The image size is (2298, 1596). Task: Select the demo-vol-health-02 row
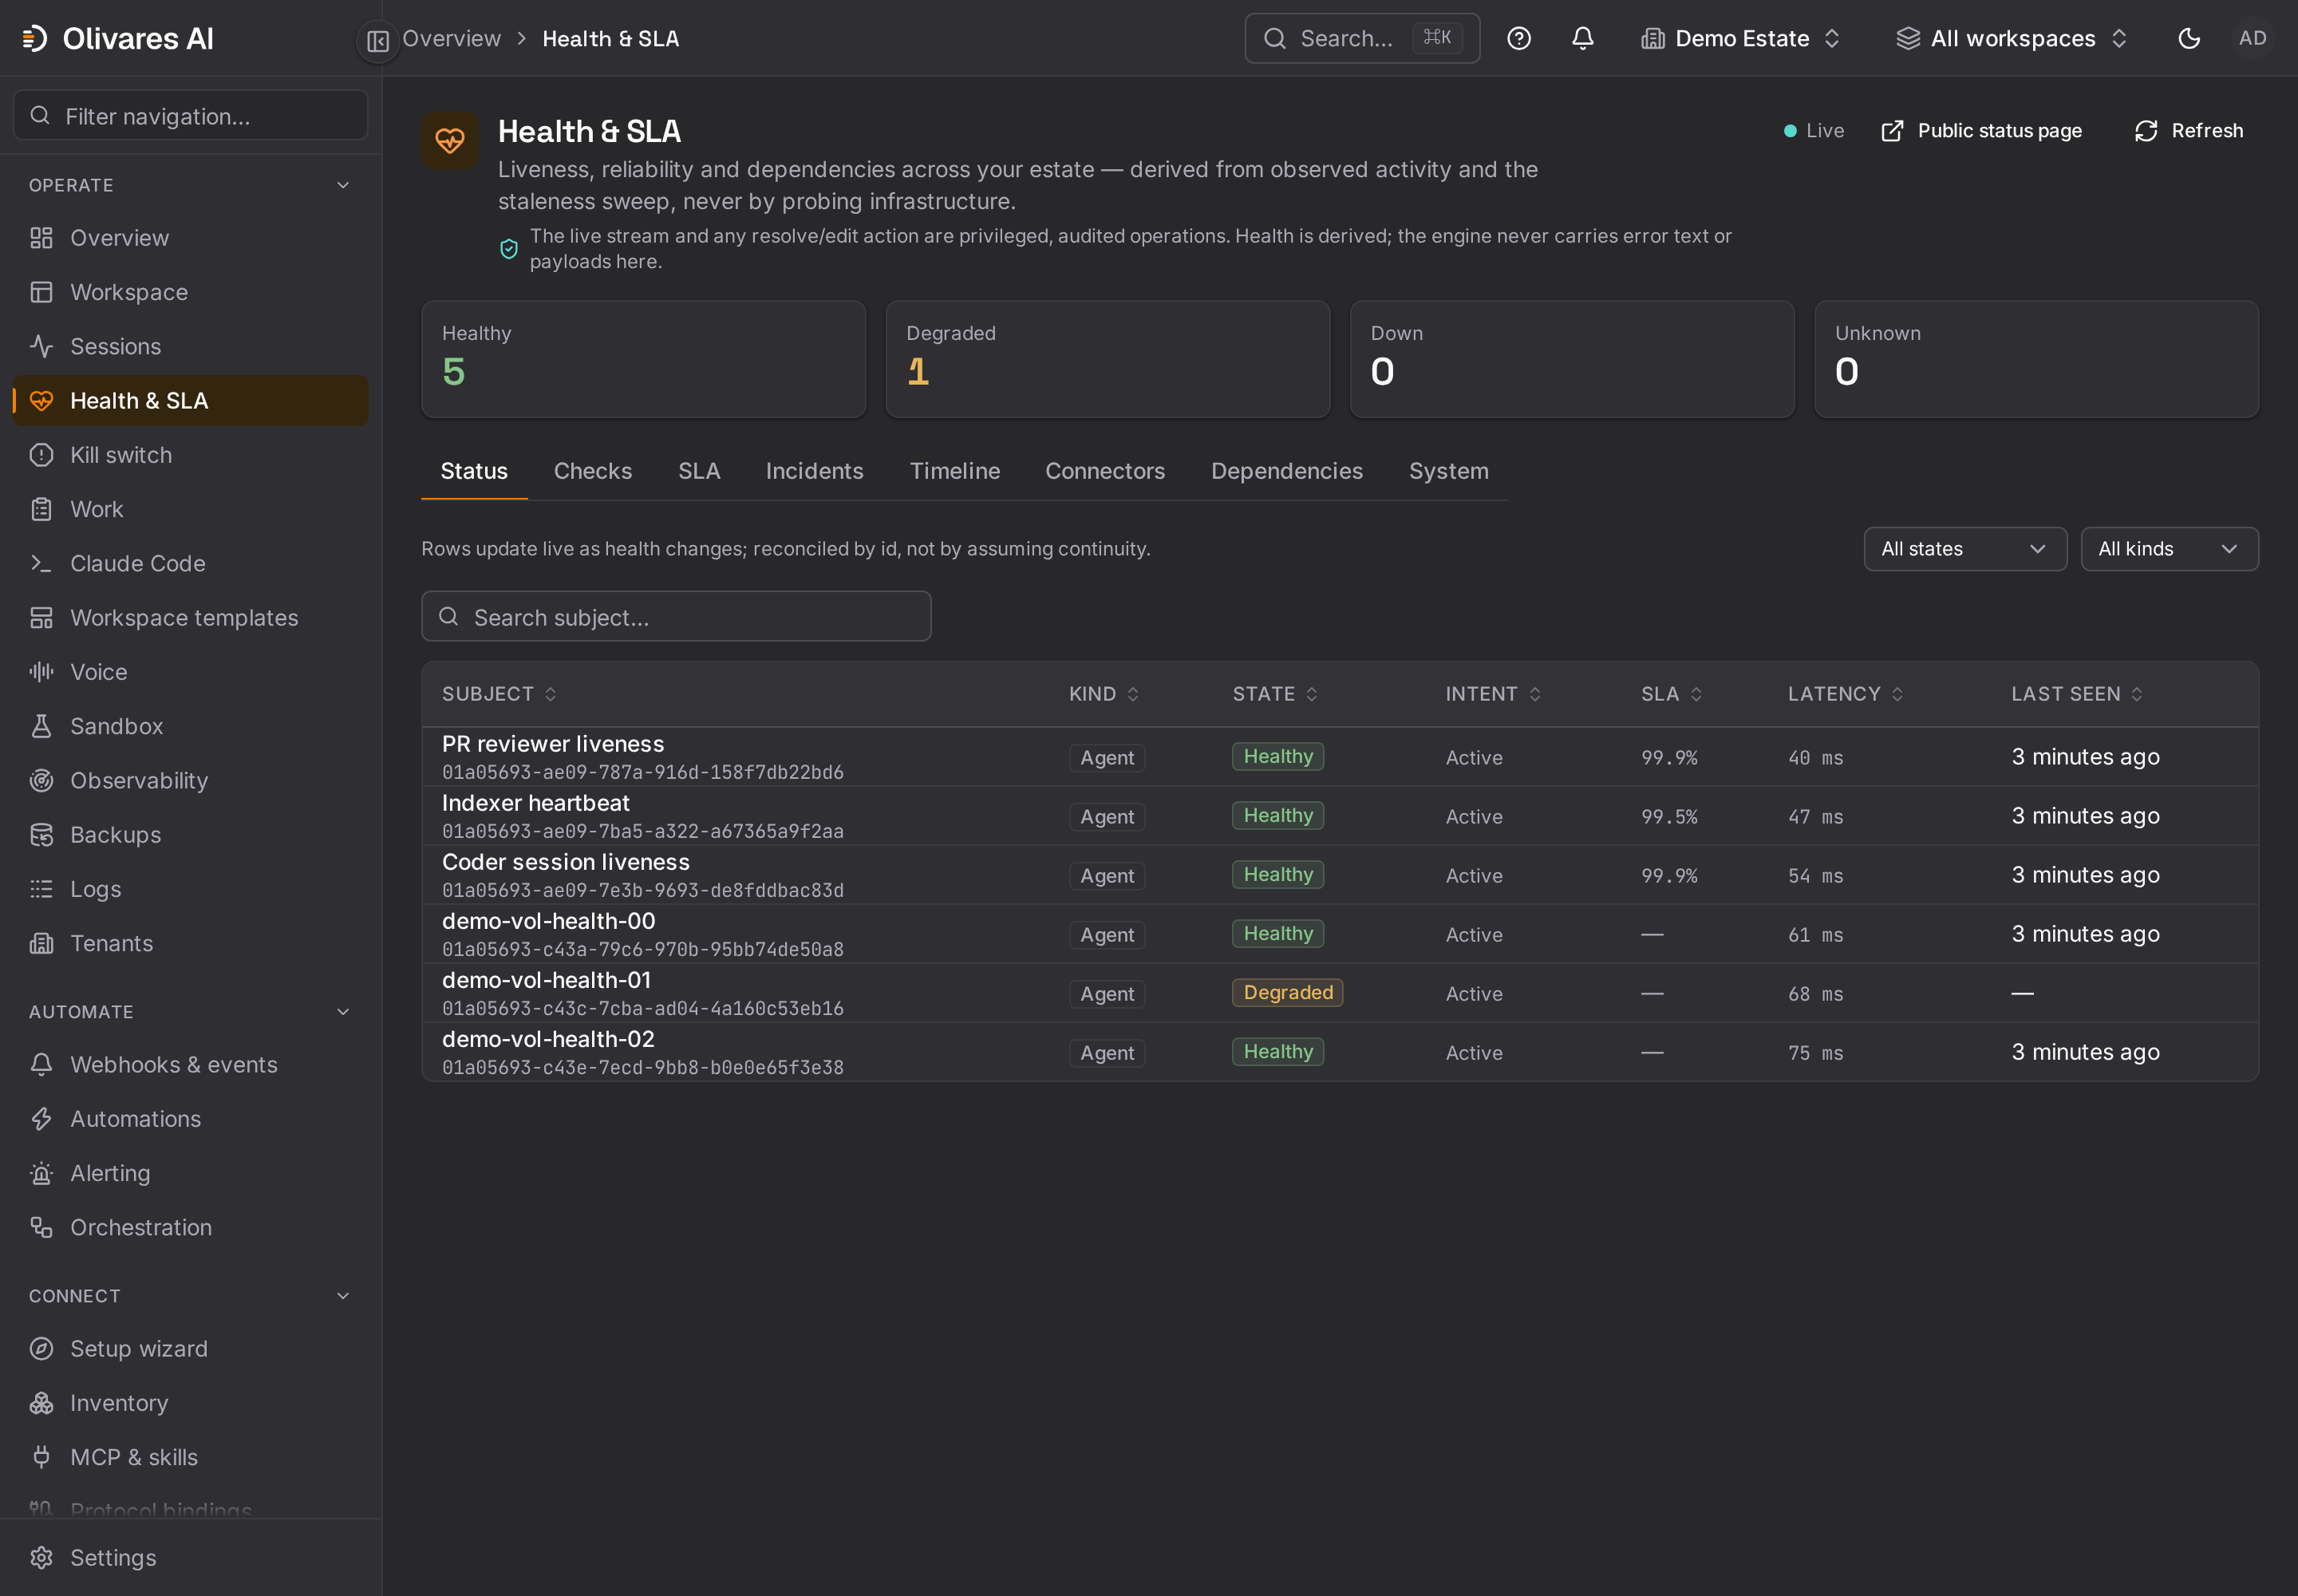tap(1340, 1052)
